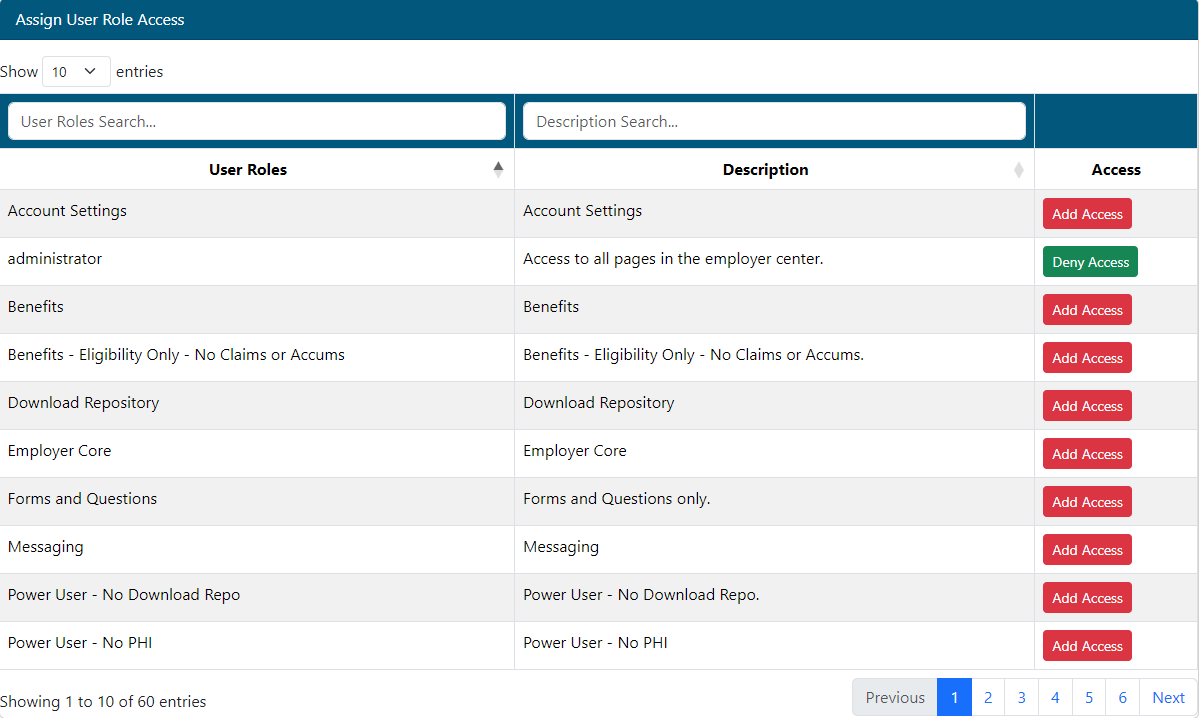Sort by Description column arrow

tap(1018, 170)
